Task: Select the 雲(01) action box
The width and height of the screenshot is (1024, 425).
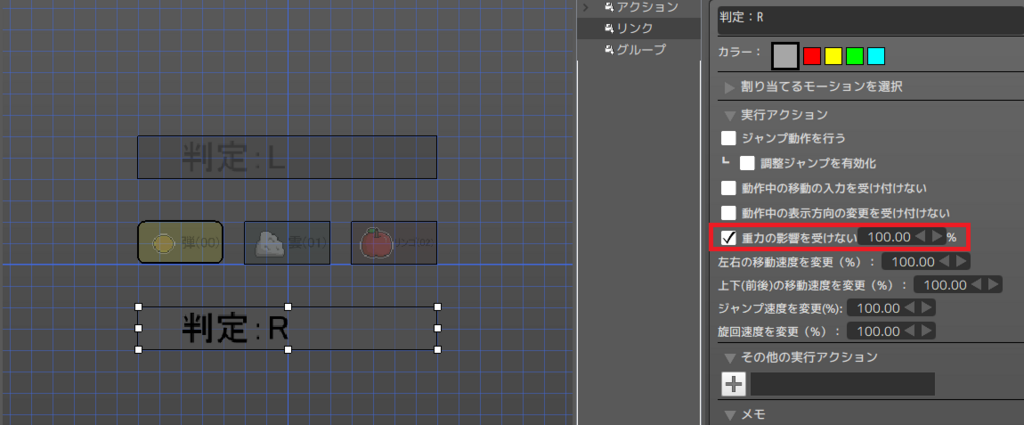Action: [287, 243]
